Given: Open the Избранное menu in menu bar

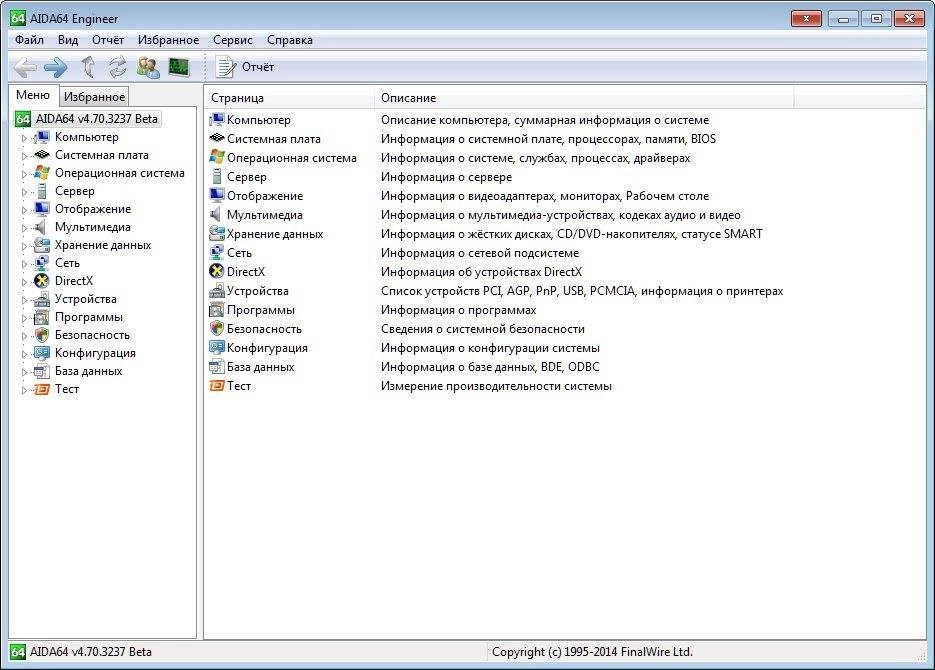Looking at the screenshot, I should [168, 40].
